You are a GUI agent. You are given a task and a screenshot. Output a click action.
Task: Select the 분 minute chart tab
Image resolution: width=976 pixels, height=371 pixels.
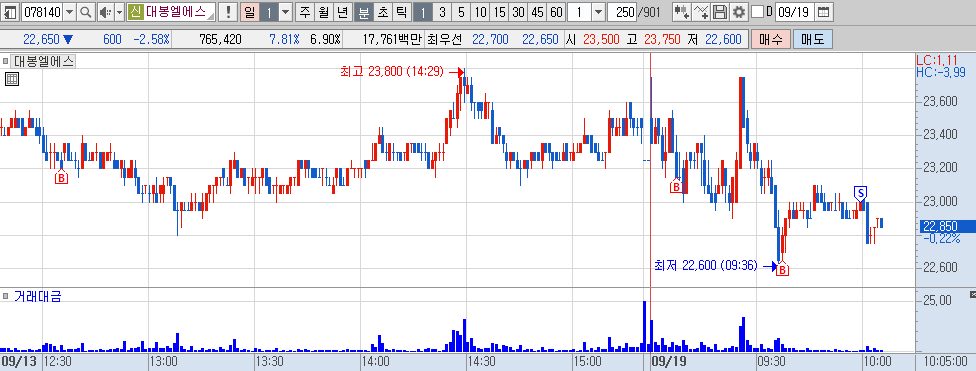(364, 11)
